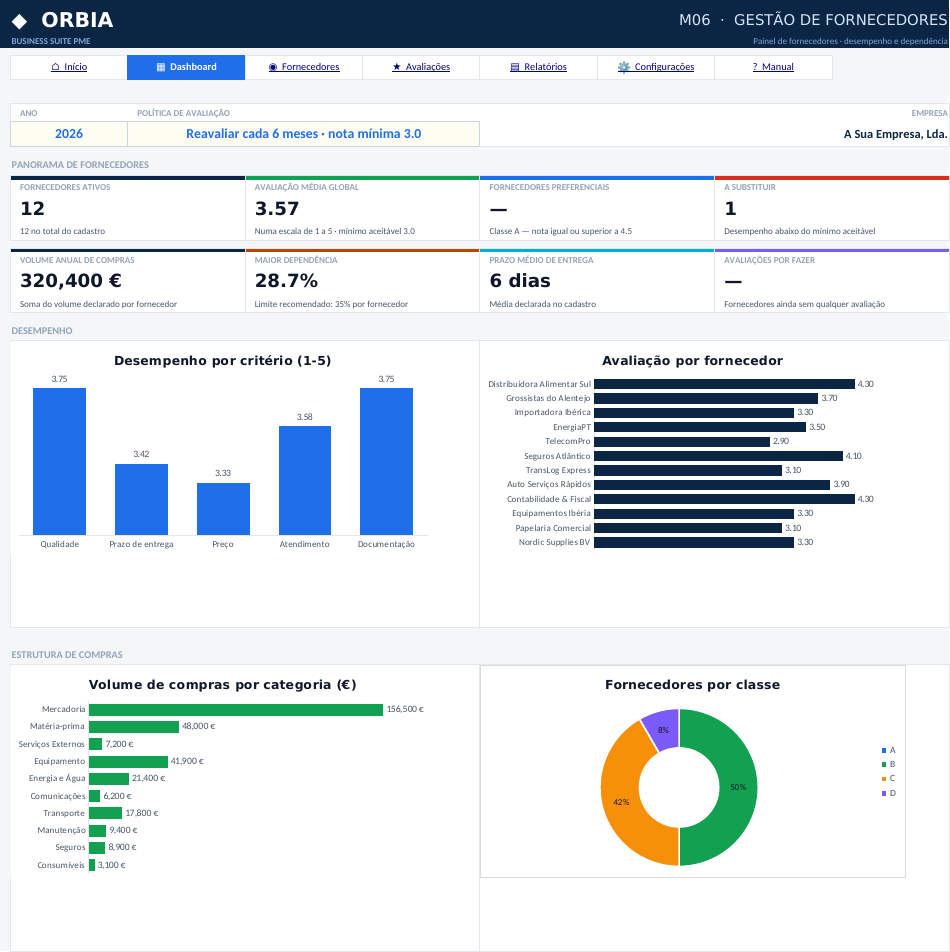950x952 pixels.
Task: Click the Transporte bar showing '17,800 €'
Action: coord(106,813)
